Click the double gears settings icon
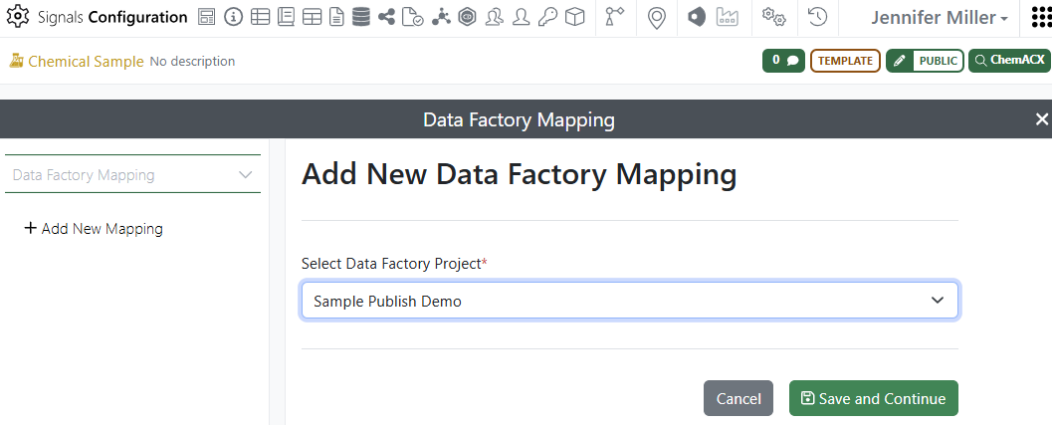 (x=773, y=17)
